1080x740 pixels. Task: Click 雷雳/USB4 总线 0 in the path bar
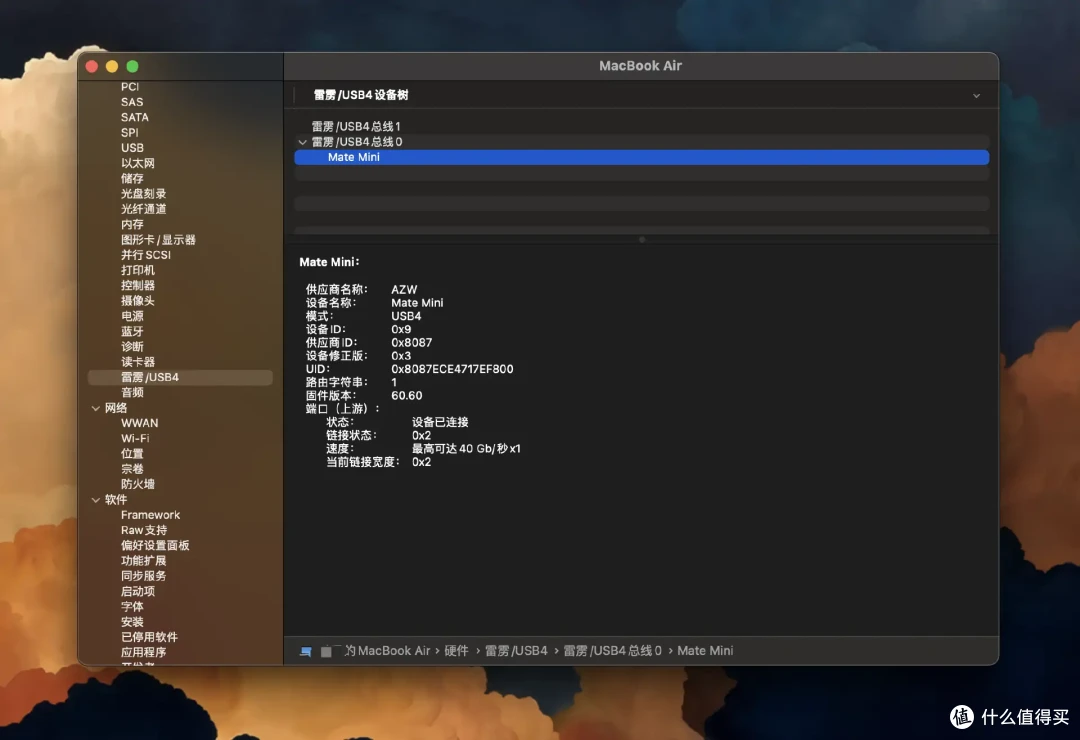612,650
